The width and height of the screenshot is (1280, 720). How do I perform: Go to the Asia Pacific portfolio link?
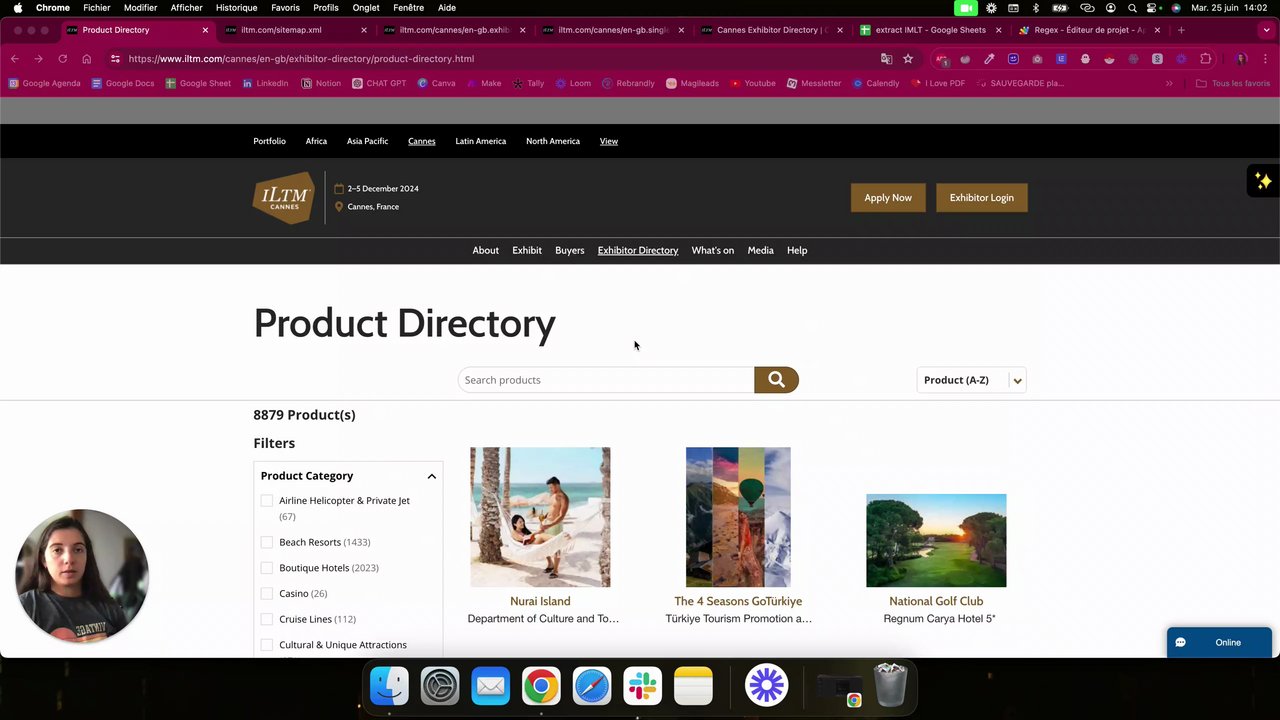367,141
